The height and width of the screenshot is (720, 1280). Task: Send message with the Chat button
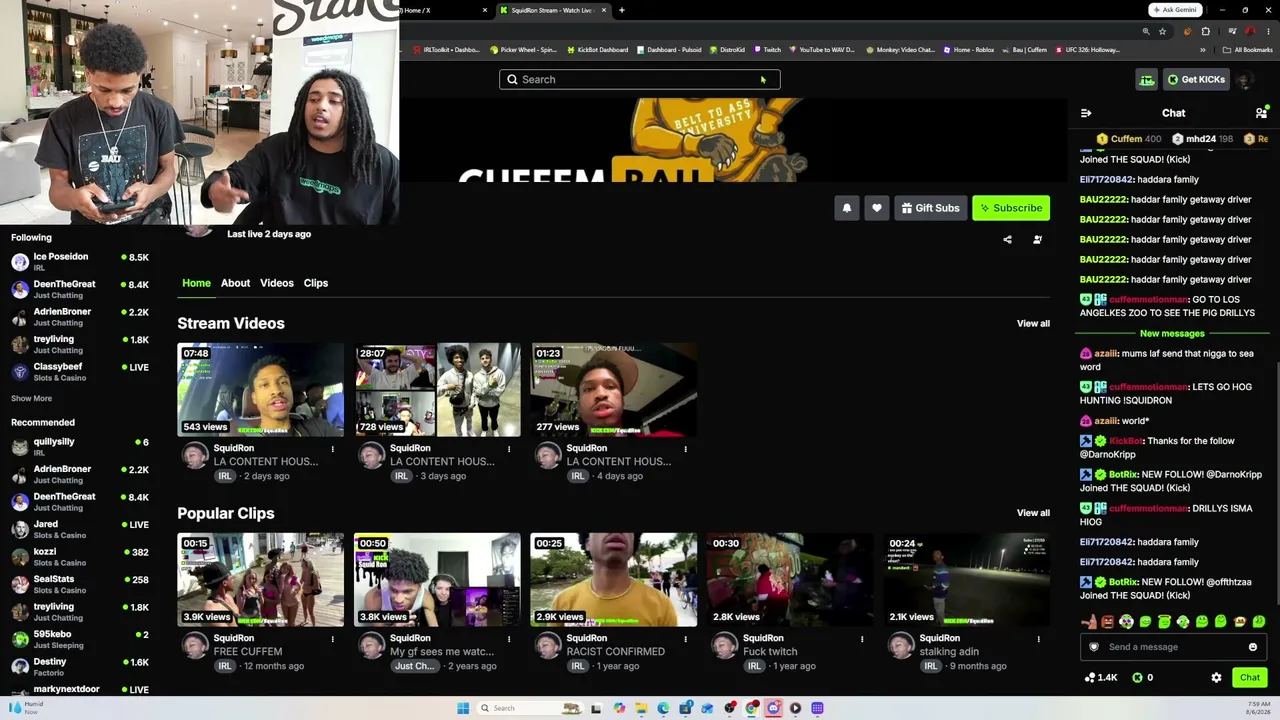click(x=1250, y=678)
